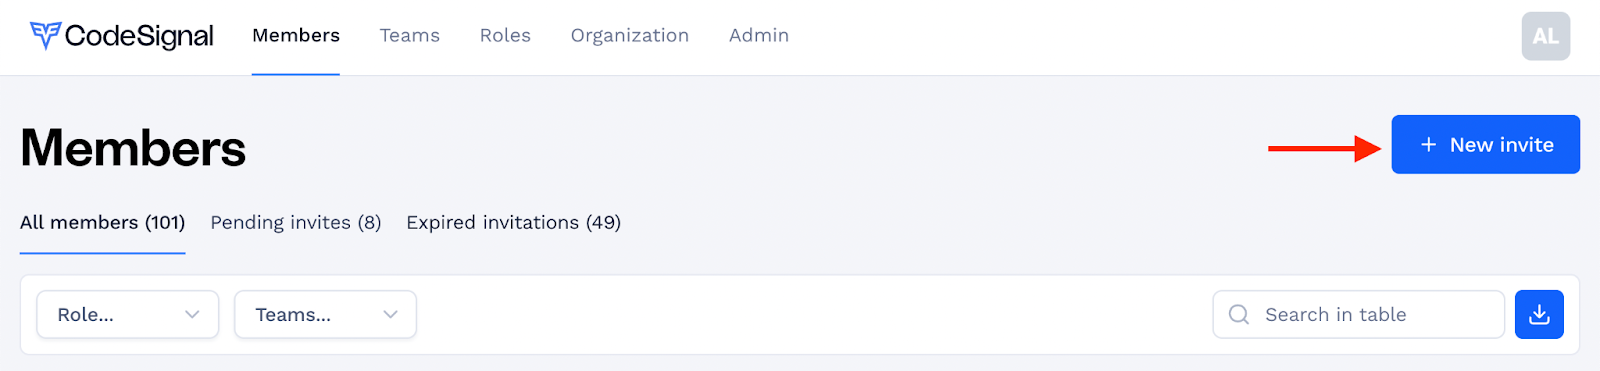Click the plus icon on New invite

click(x=1429, y=145)
